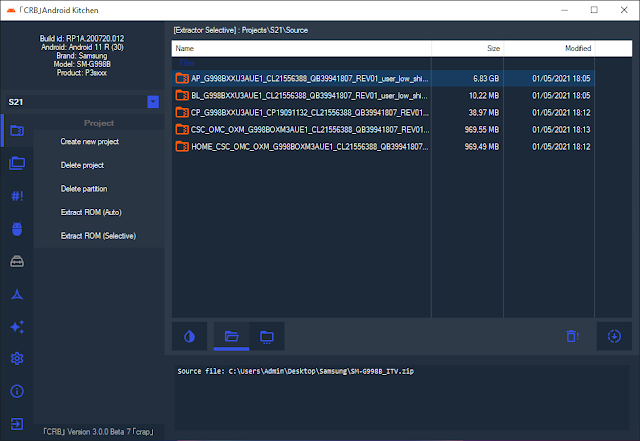Click the CSC_OMC_OXM file archive icon
Screen dimensions: 640x441
(182, 129)
